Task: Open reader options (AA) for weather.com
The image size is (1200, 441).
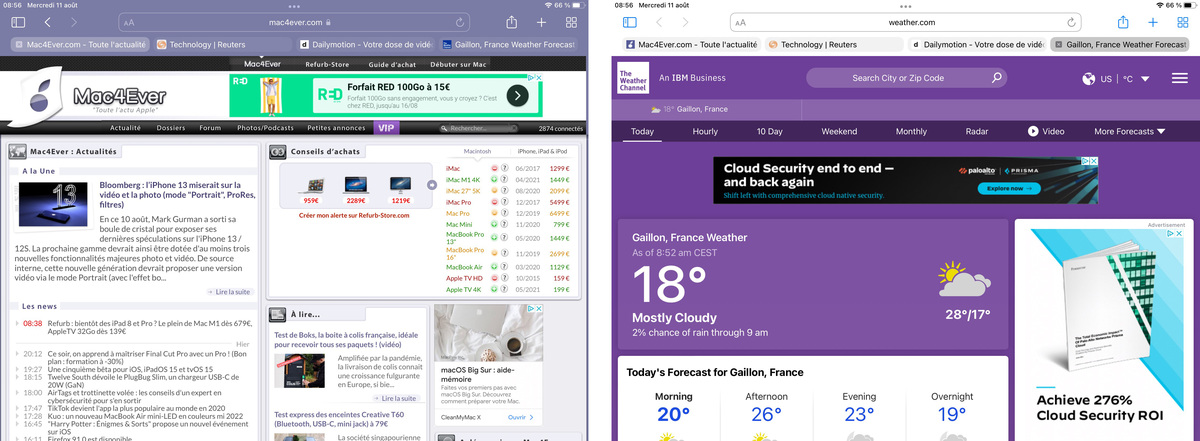Action: (740, 22)
